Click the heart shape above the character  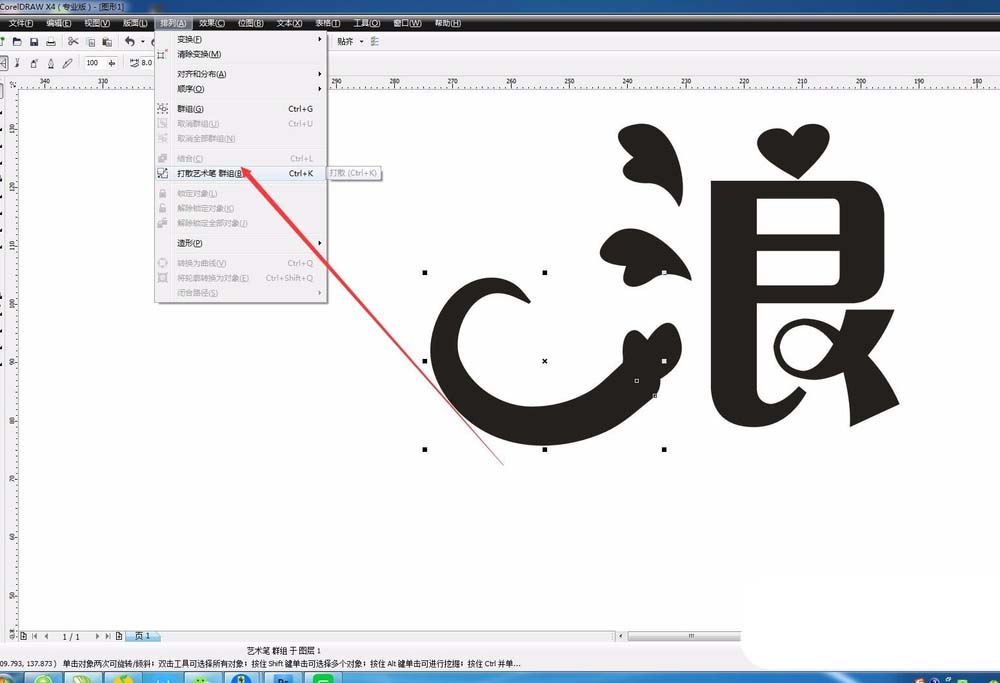point(793,151)
